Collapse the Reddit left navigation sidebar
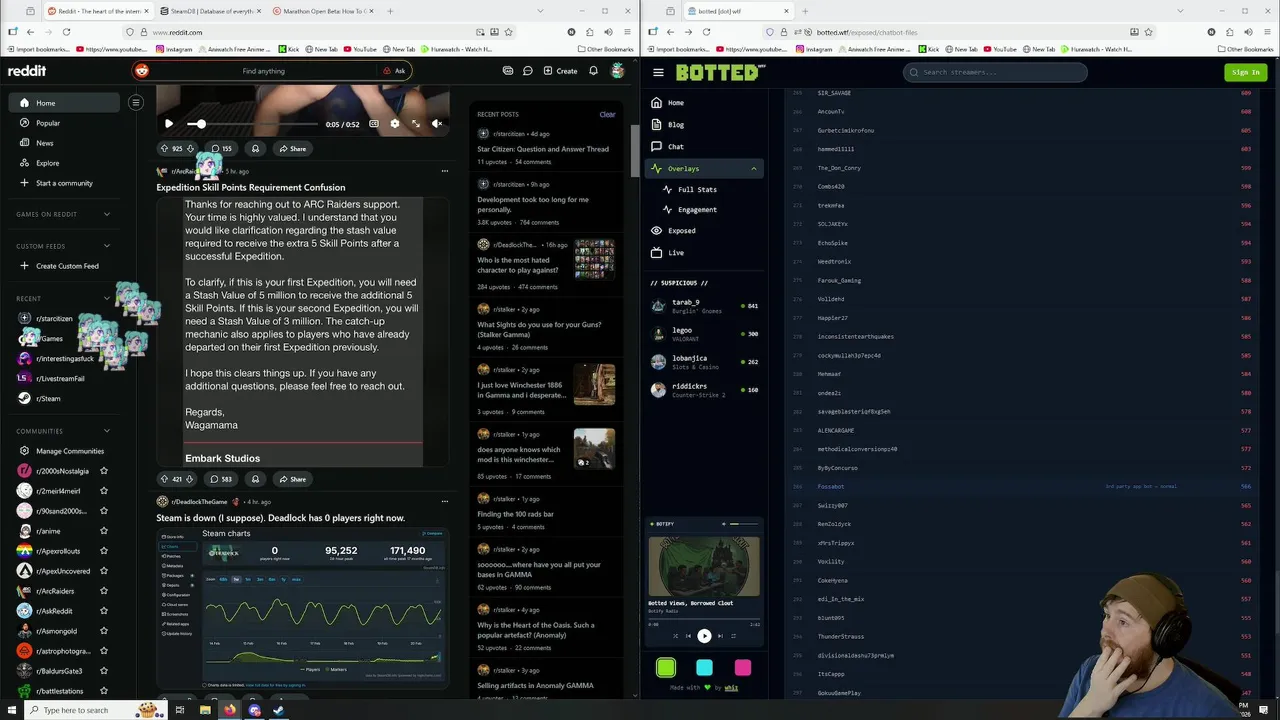Viewport: 1280px width, 720px height. tap(136, 102)
